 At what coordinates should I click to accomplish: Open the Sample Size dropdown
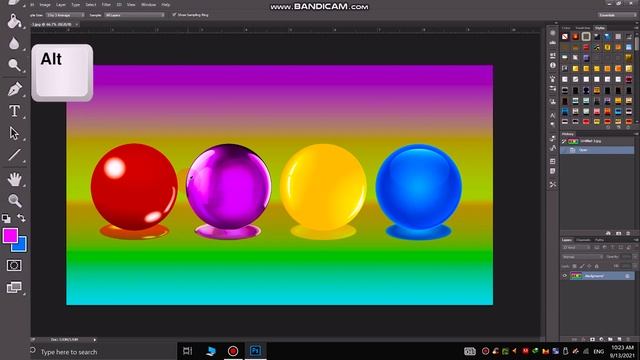pyautogui.click(x=65, y=15)
